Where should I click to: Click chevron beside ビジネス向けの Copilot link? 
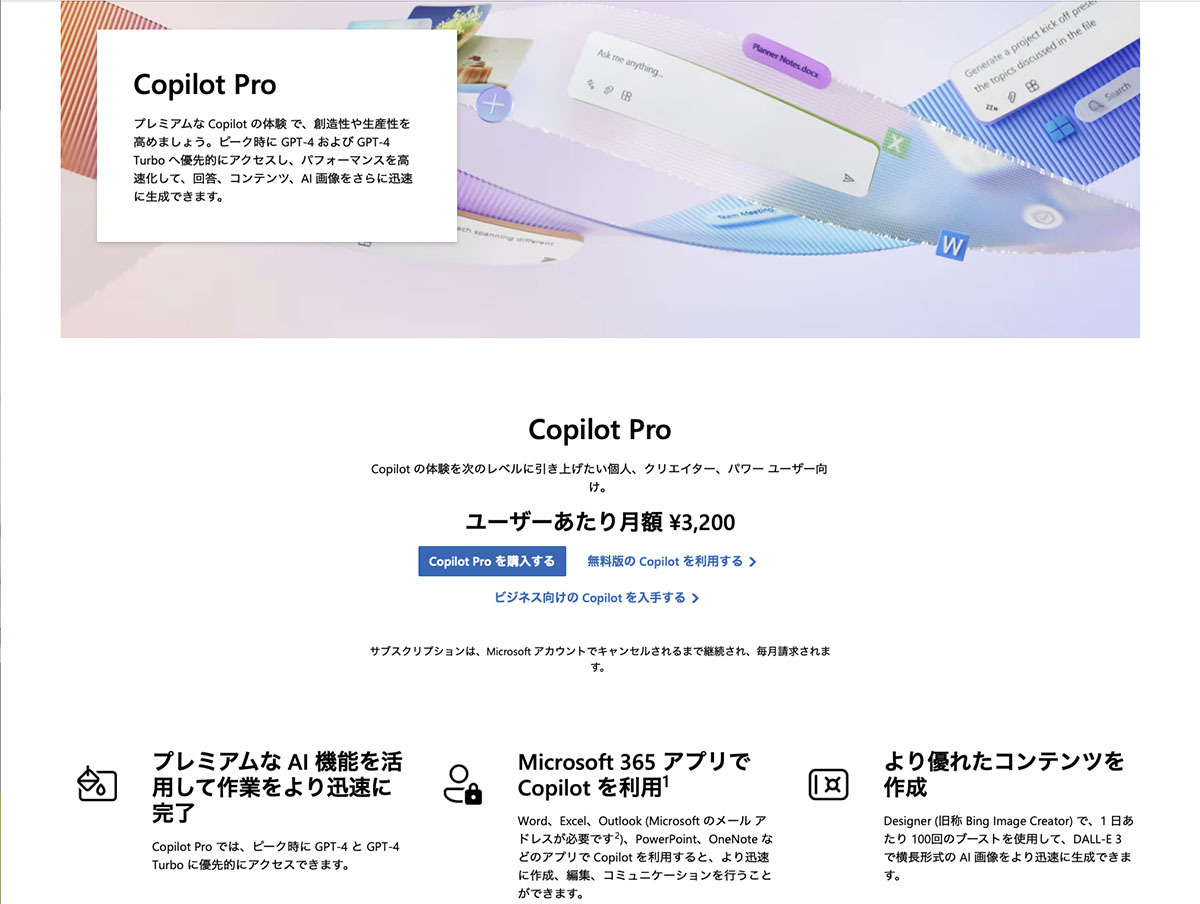[695, 598]
